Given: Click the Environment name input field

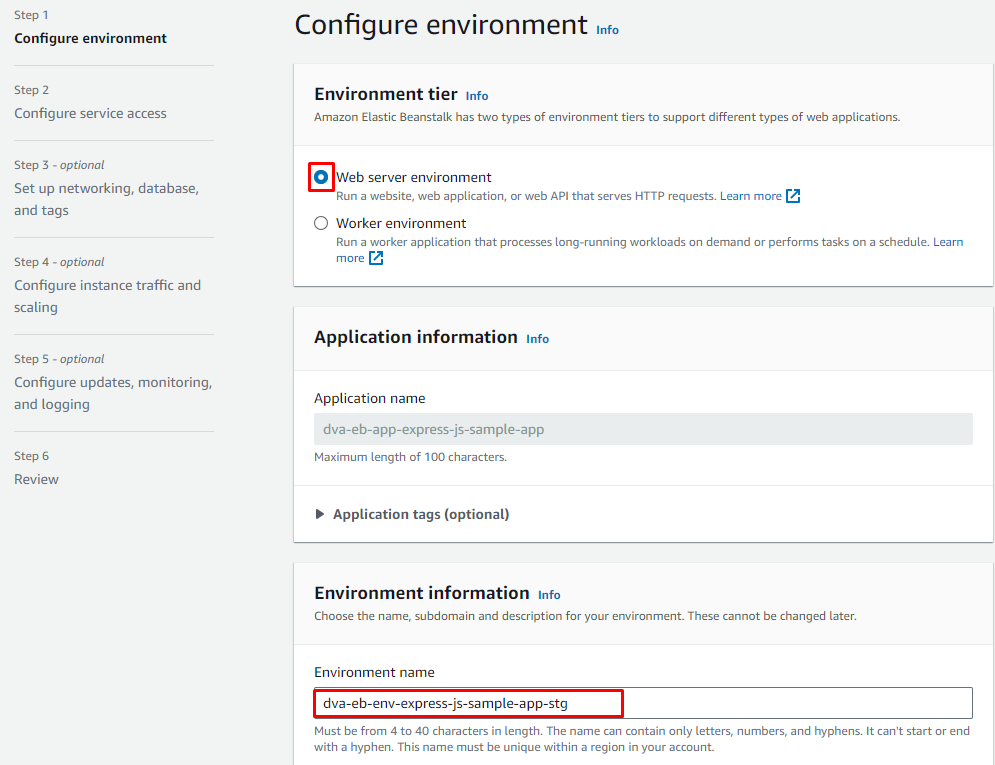Looking at the screenshot, I should coord(642,703).
